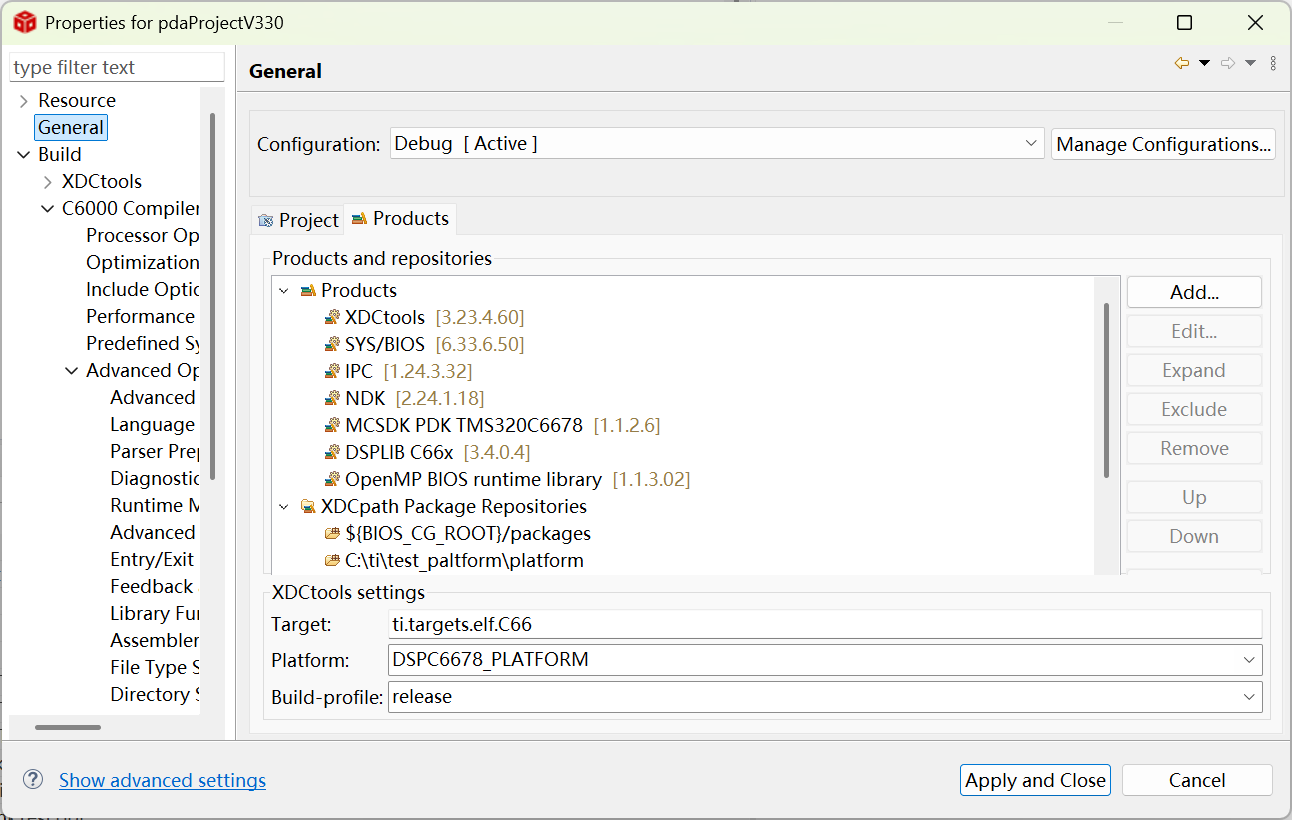The image size is (1292, 820).
Task: Select the Include Options sidebar item
Action: click(x=142, y=289)
